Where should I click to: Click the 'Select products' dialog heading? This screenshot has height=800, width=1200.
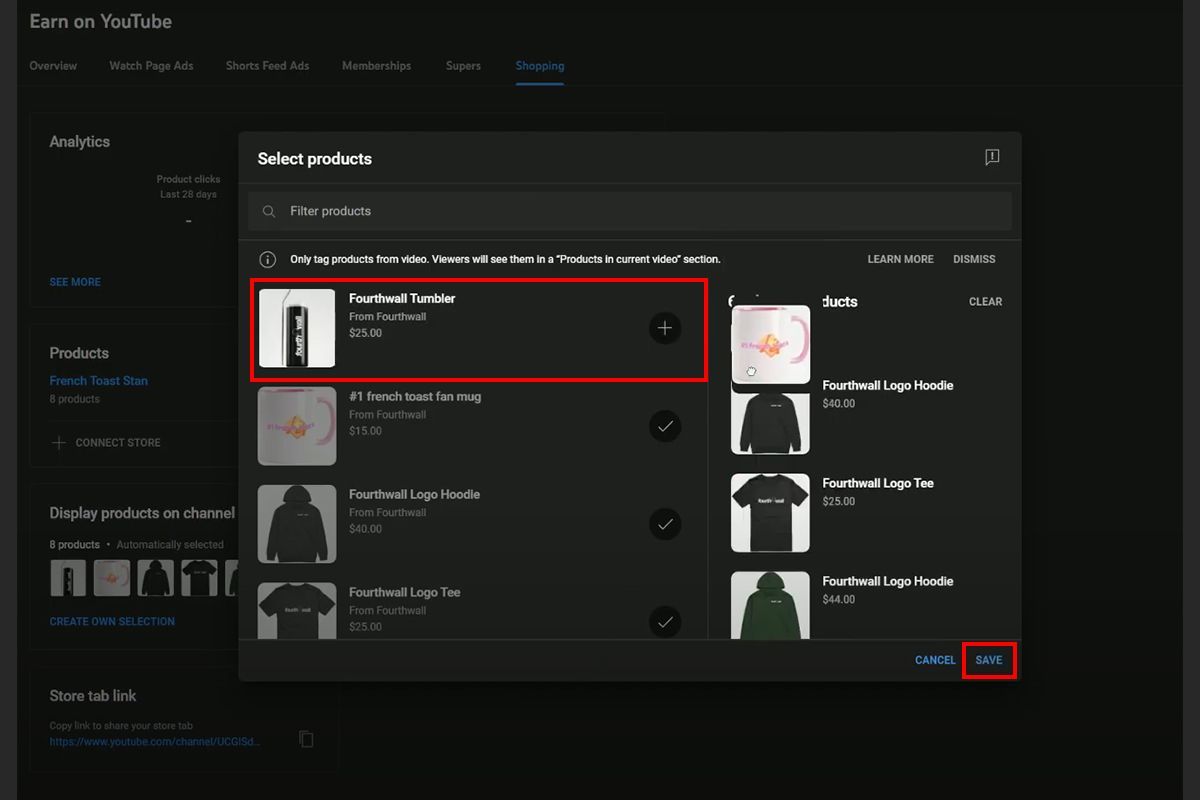coord(315,159)
